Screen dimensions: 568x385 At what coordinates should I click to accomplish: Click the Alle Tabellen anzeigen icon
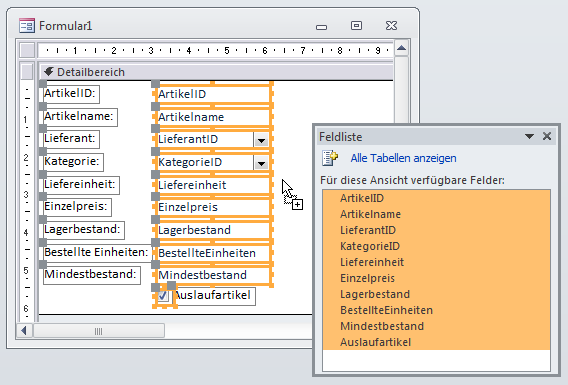[330, 158]
